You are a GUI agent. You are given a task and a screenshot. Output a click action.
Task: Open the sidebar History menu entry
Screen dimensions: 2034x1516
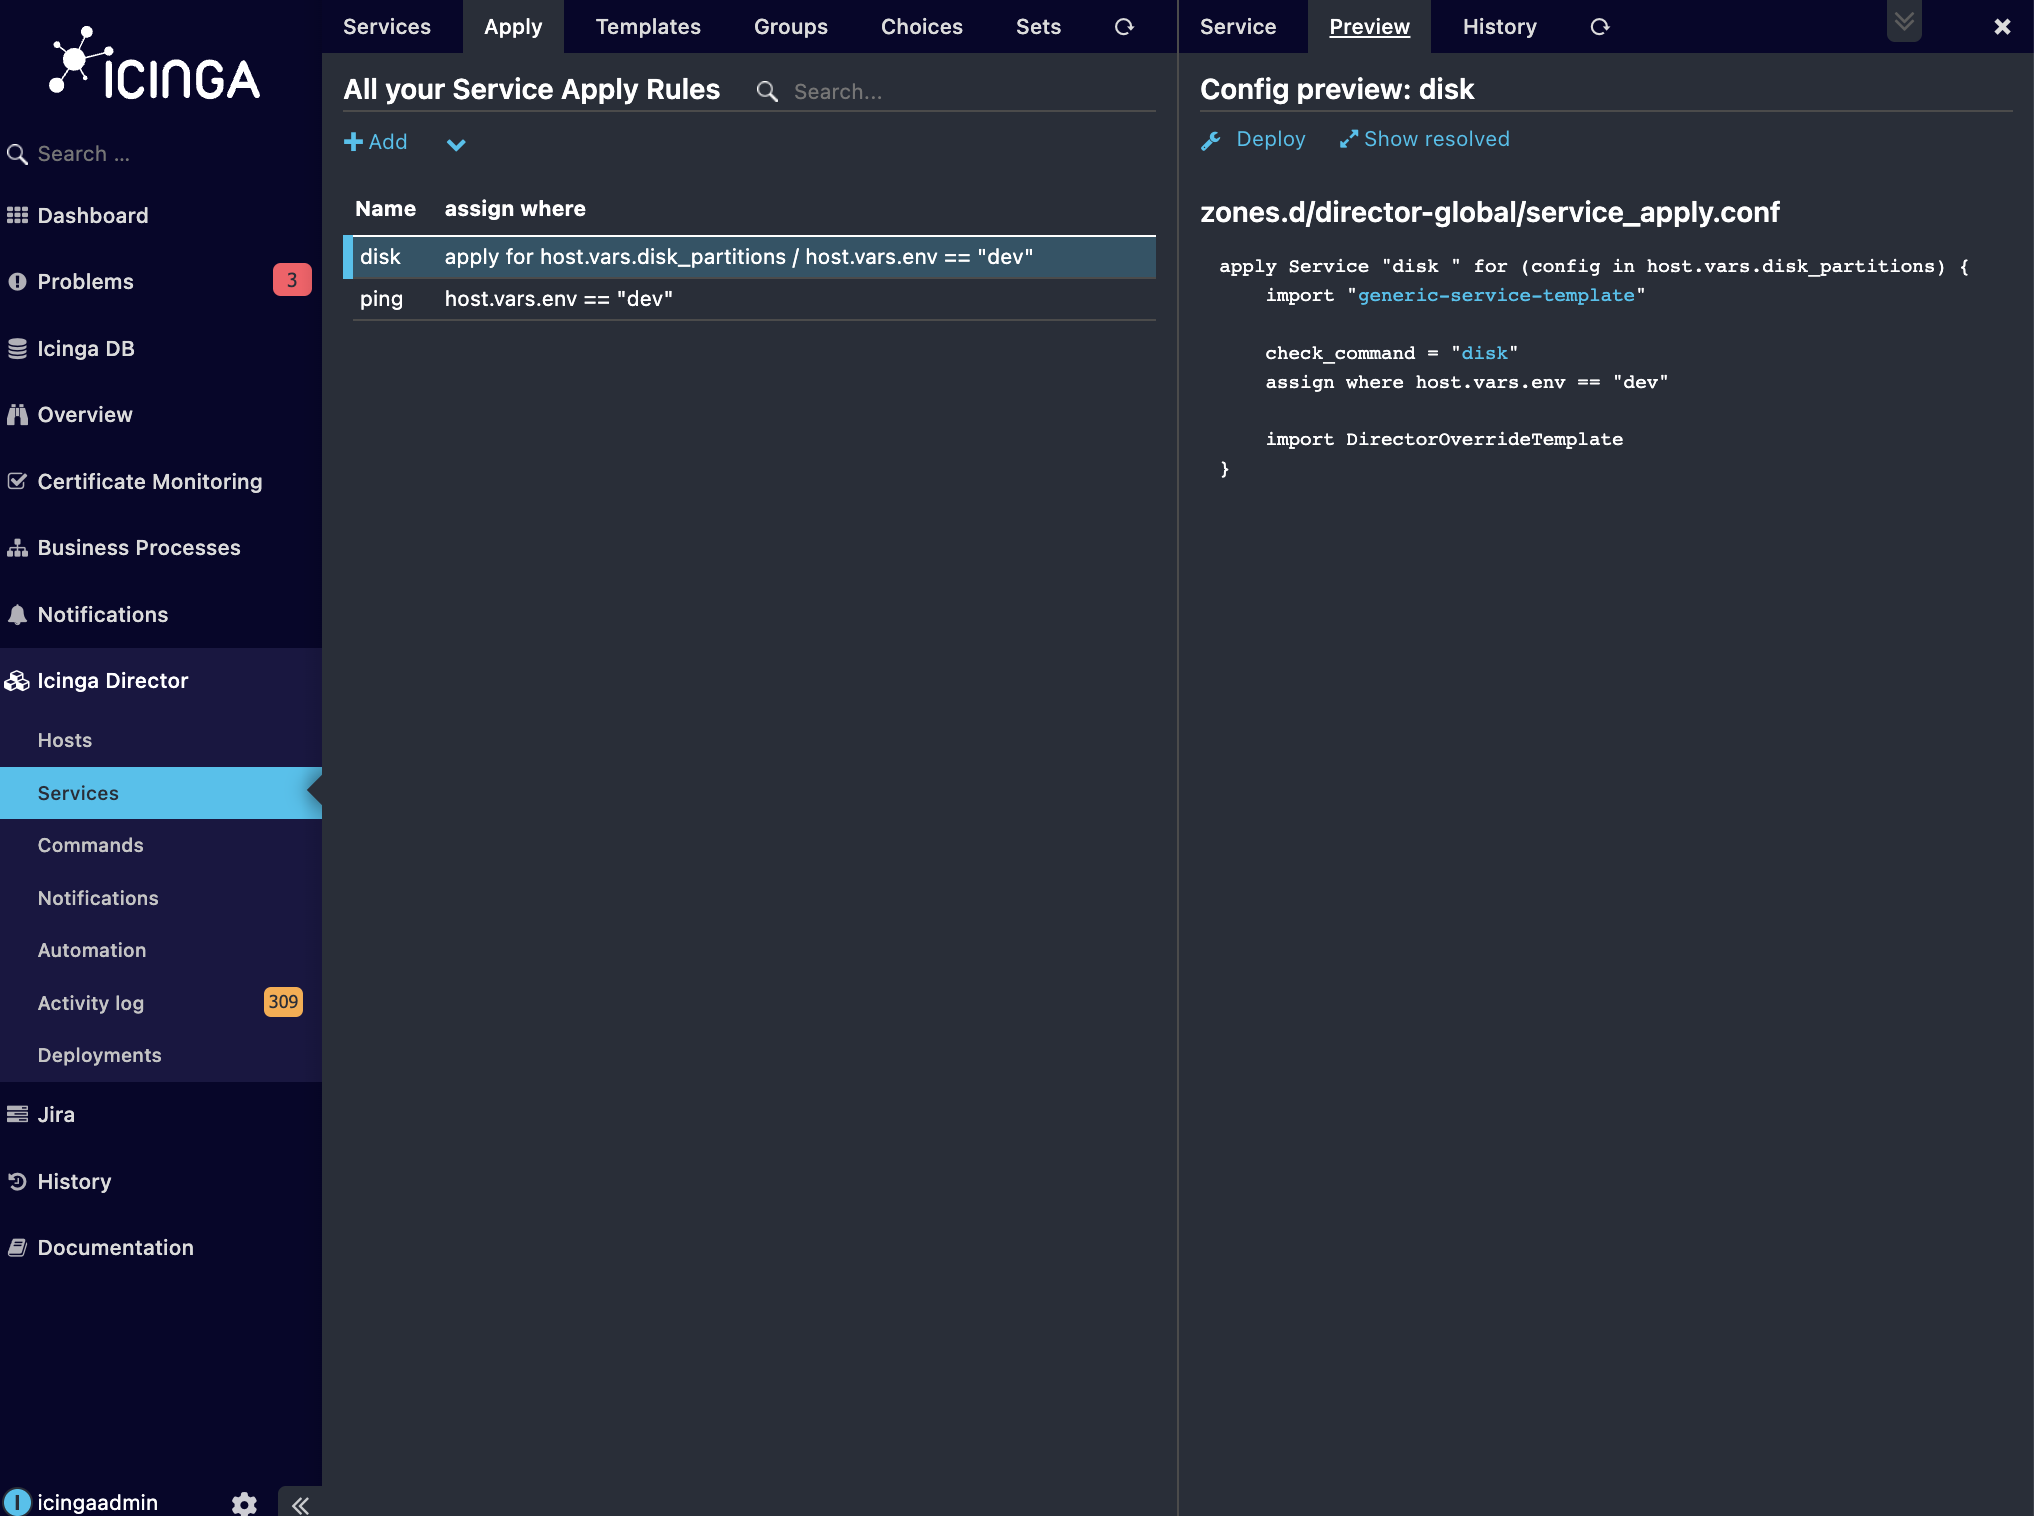tap(74, 1181)
